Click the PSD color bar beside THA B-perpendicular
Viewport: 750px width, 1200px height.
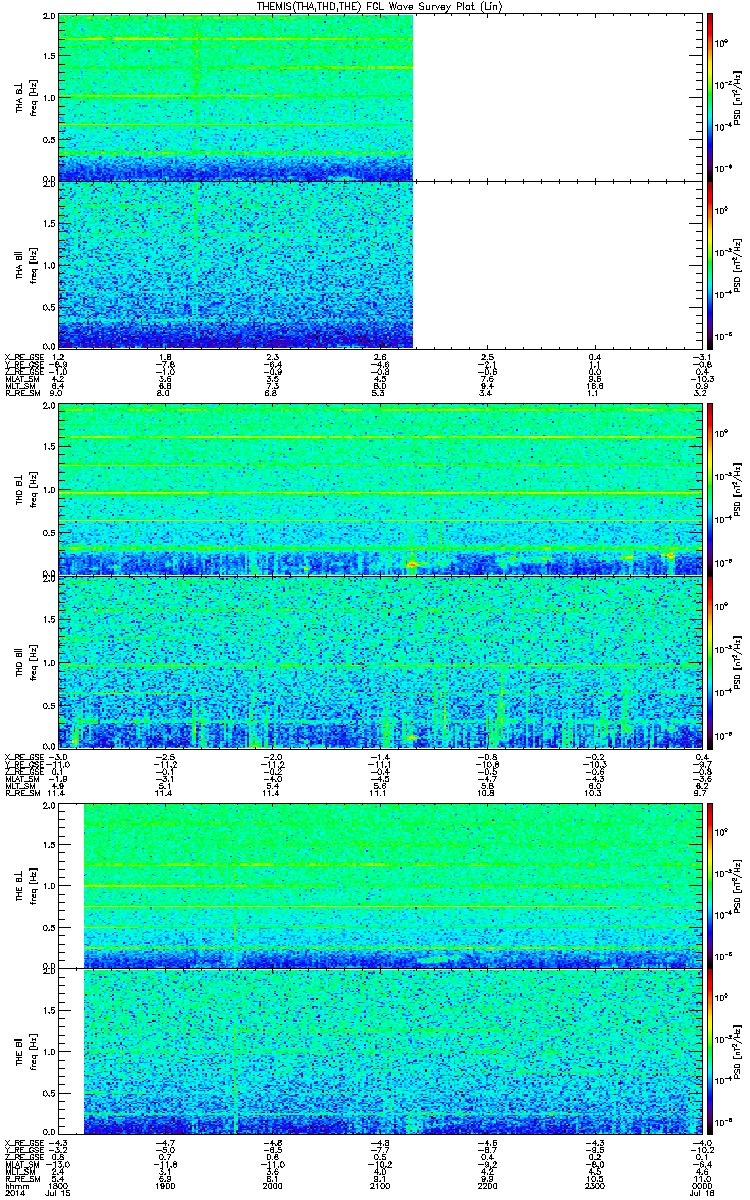(x=710, y=97)
